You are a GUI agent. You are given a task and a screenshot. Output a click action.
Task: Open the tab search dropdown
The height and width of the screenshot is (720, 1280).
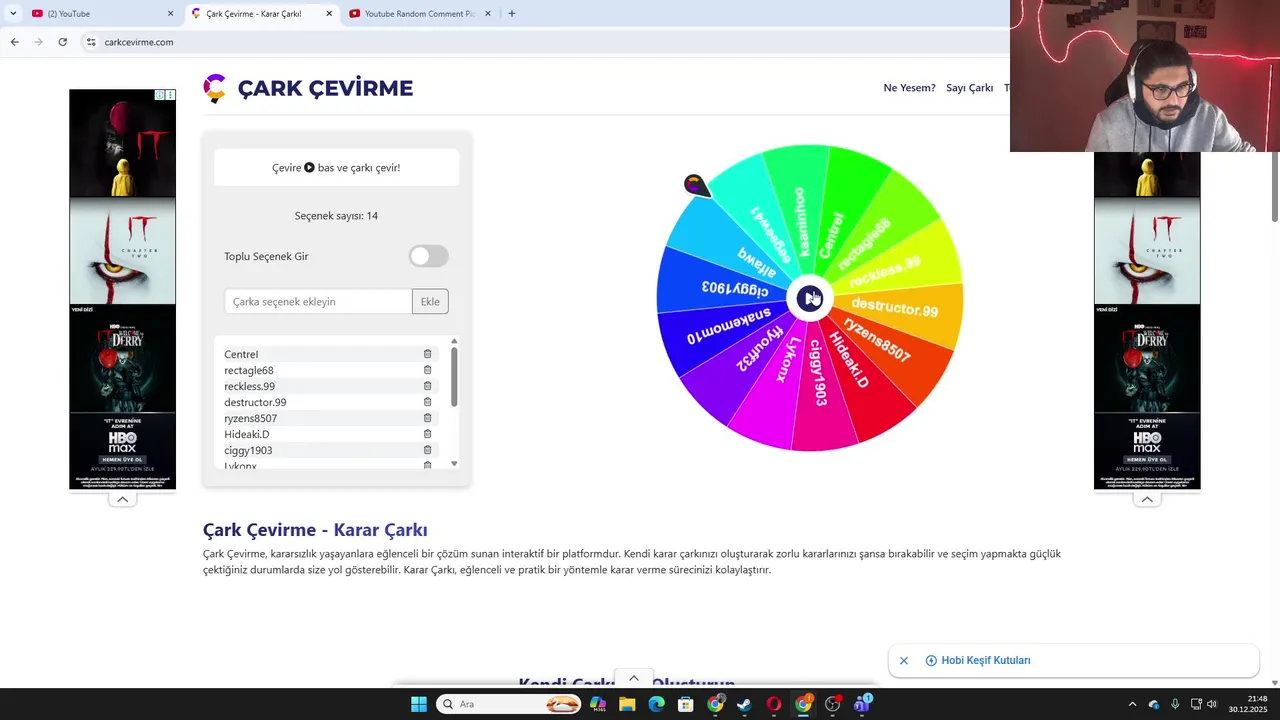click(13, 14)
